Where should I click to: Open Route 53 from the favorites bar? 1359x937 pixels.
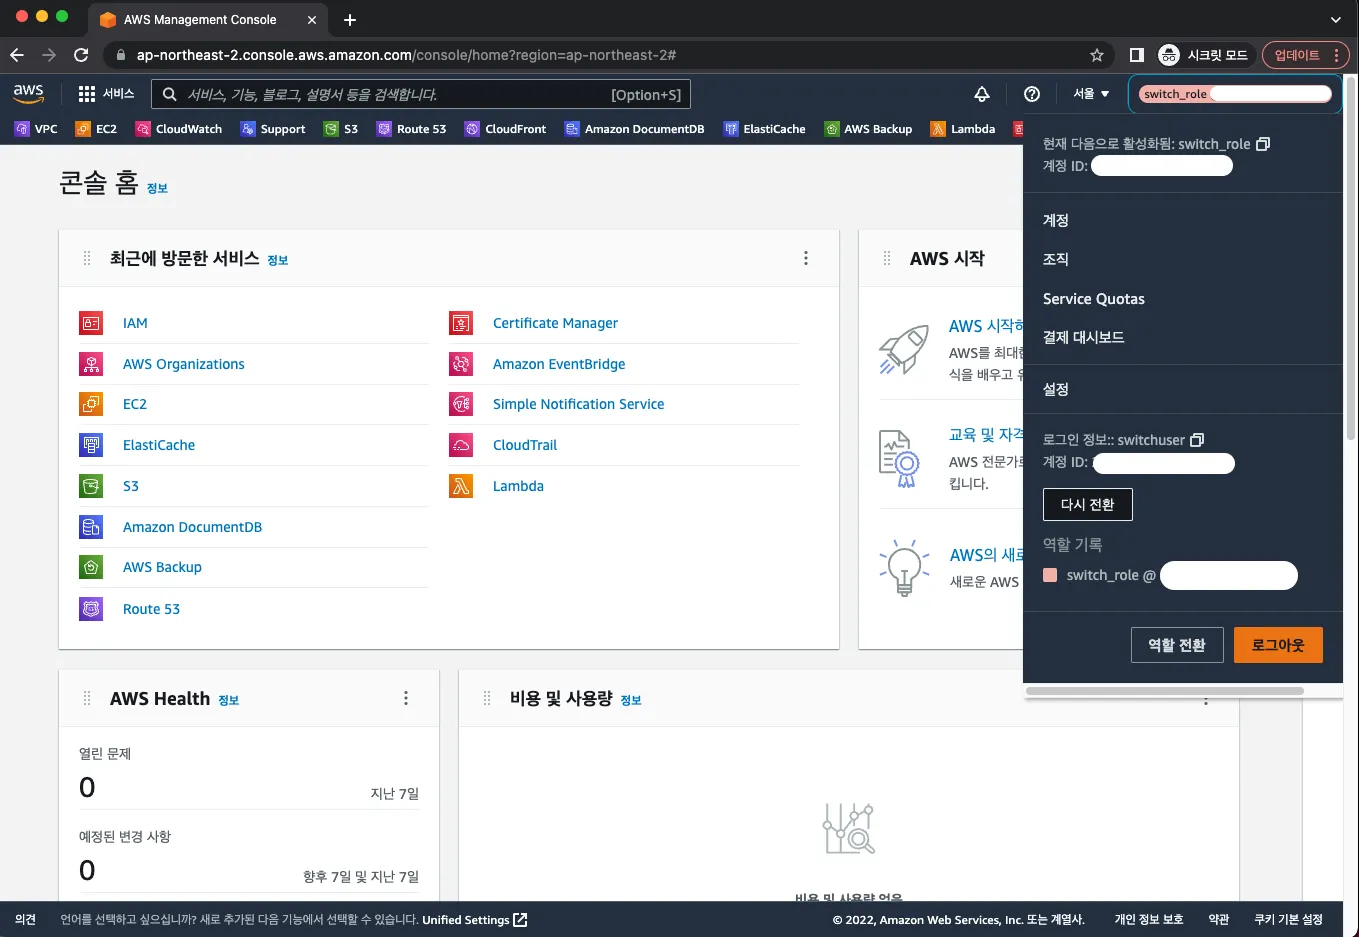point(411,129)
